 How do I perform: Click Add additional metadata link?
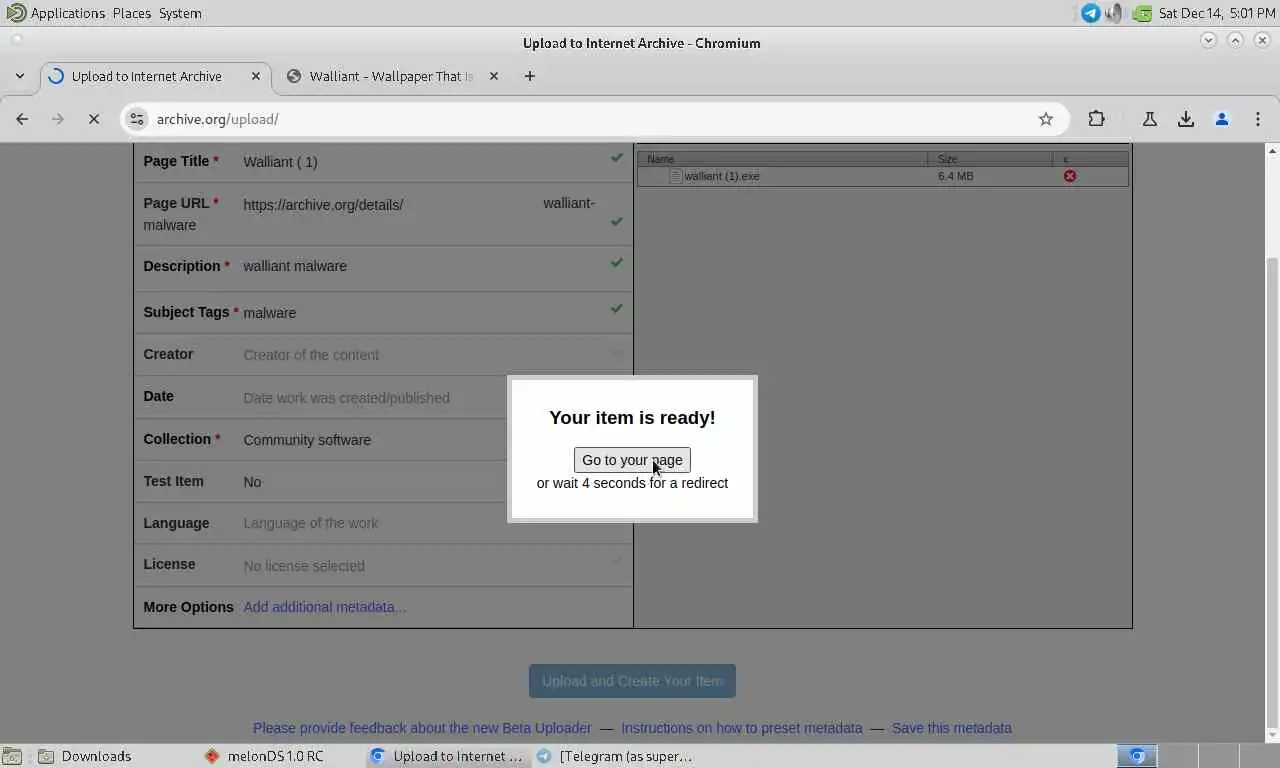coord(325,607)
